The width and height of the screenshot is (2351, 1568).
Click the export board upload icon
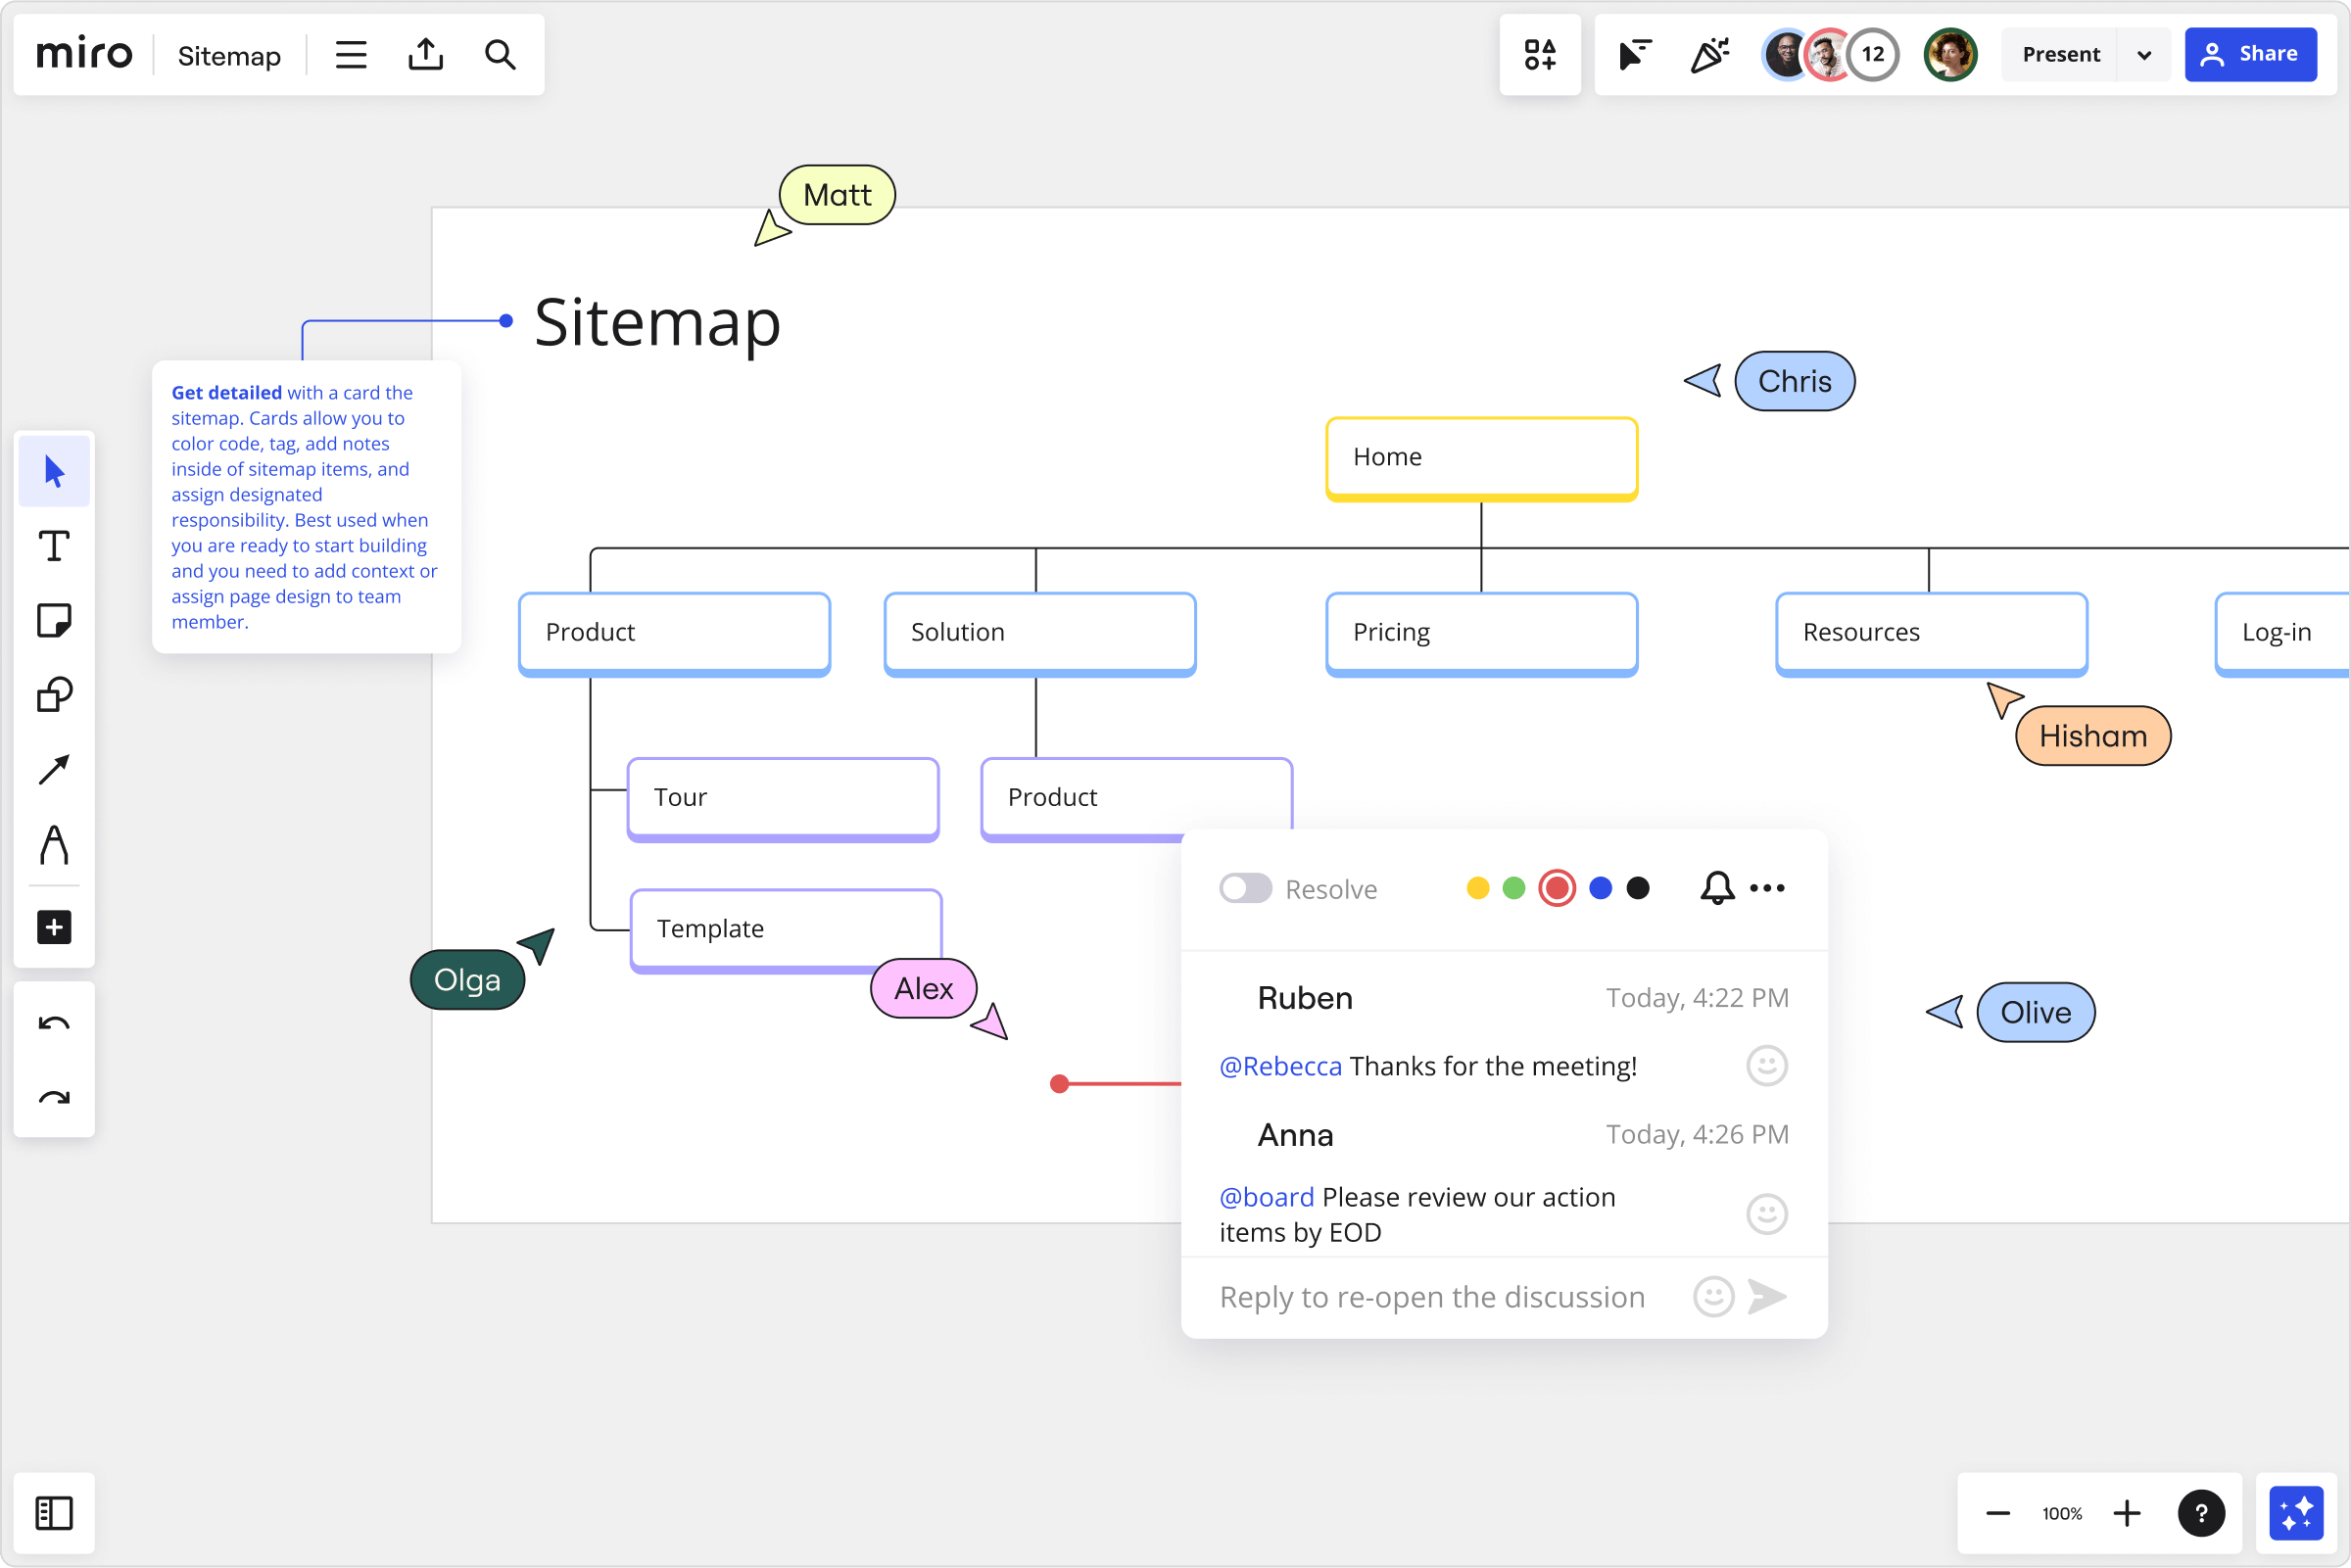[426, 54]
